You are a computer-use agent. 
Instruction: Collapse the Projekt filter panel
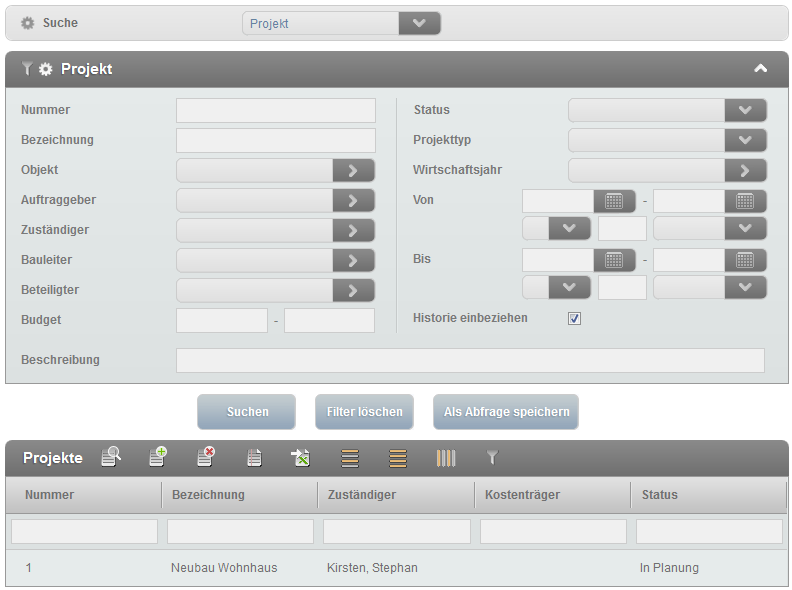(760, 69)
